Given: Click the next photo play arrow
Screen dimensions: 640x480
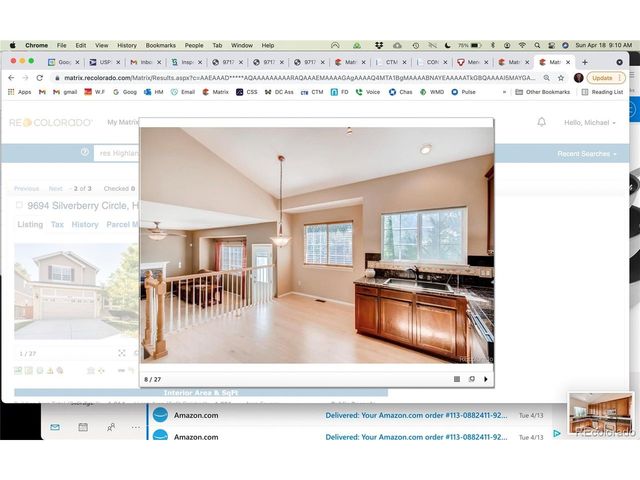Looking at the screenshot, I should (x=486, y=379).
